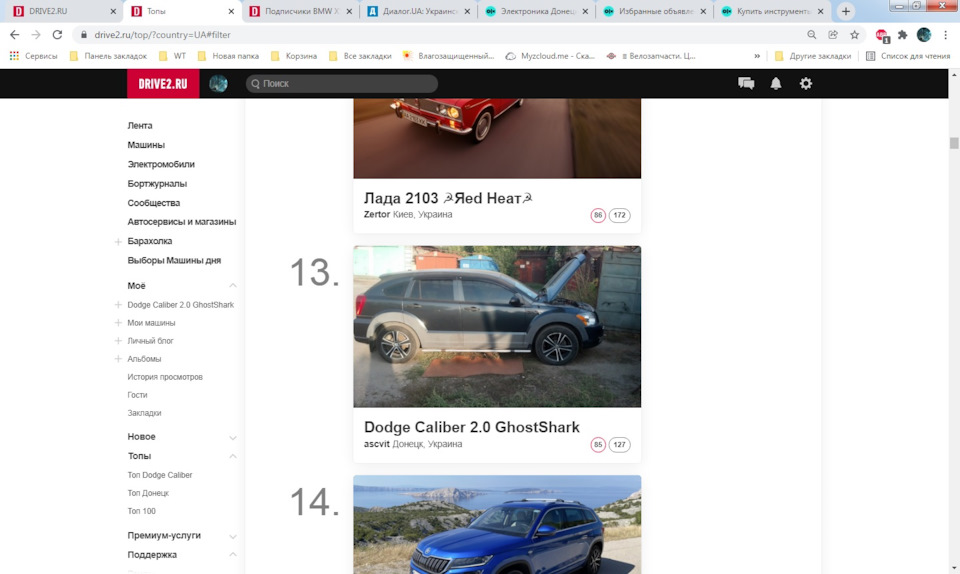960x574 pixels.
Task: Expand the Новое section chevron
Action: pos(233,438)
